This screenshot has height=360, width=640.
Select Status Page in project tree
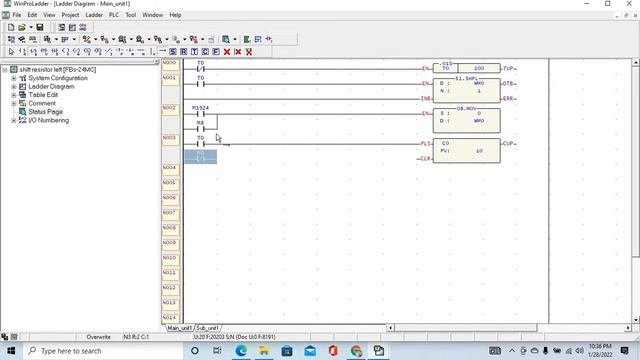tap(45, 112)
